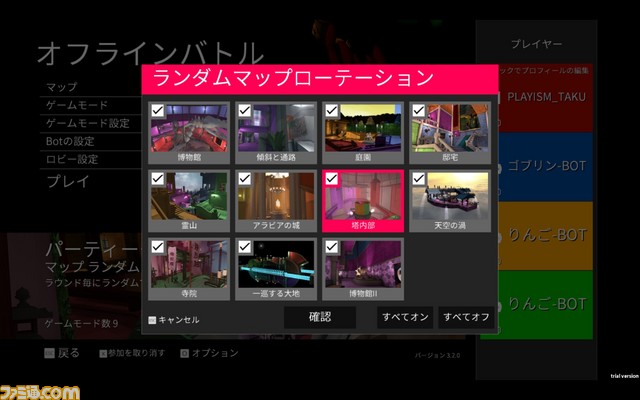
Task: Select the 傾斜と通路 map preview image
Action: pos(276,128)
